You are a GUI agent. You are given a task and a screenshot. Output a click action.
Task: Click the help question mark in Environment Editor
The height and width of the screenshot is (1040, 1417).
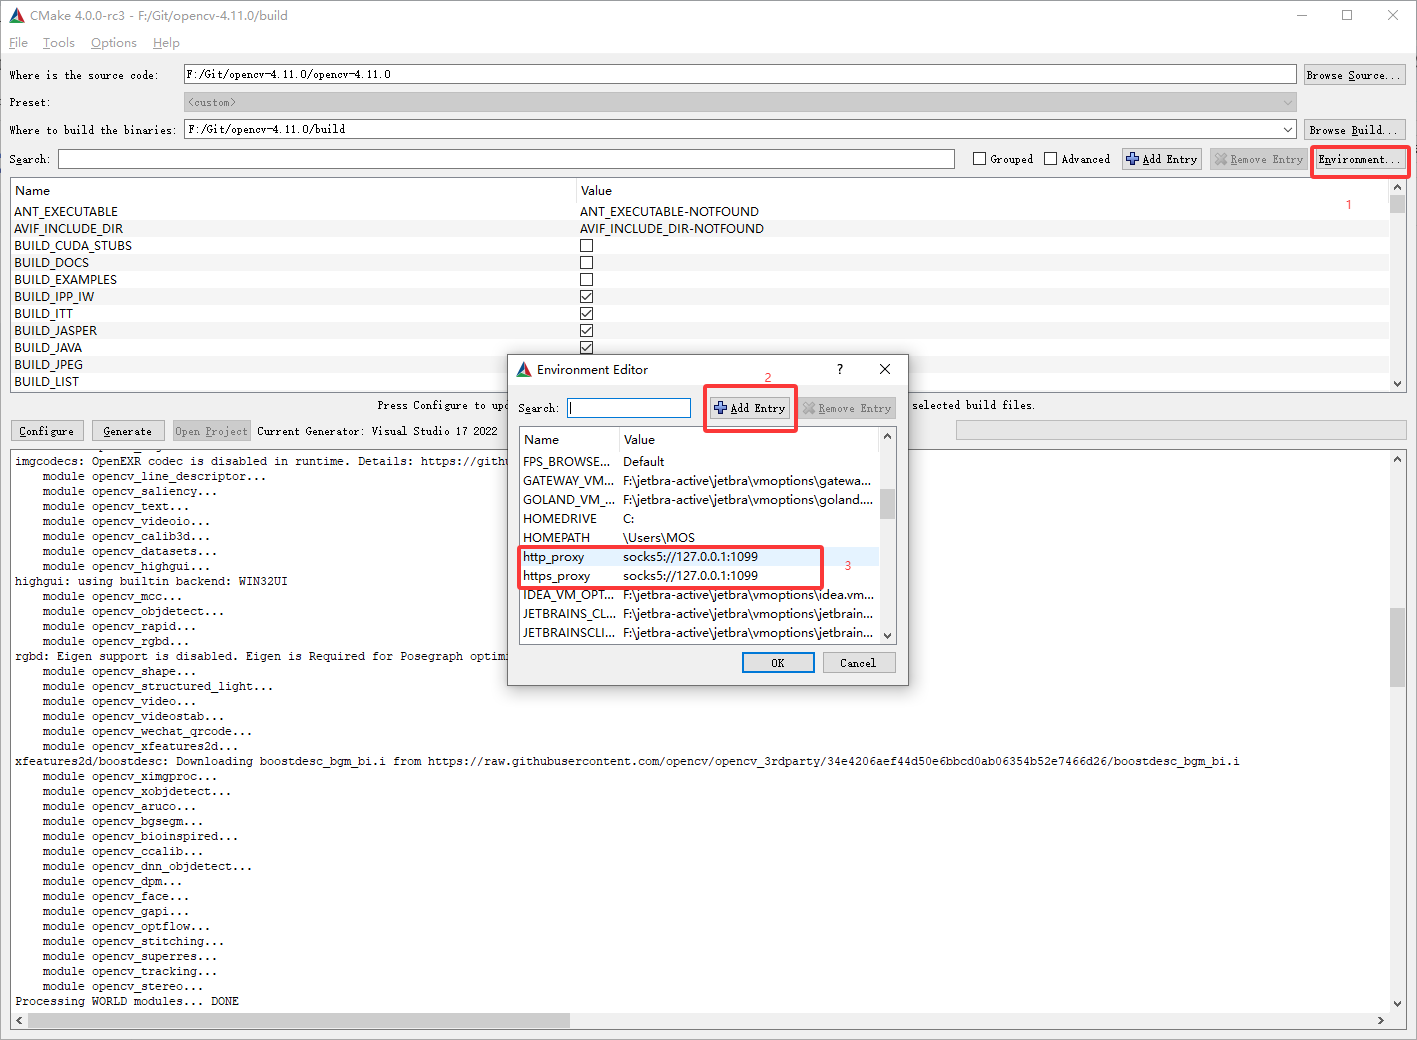(x=840, y=369)
